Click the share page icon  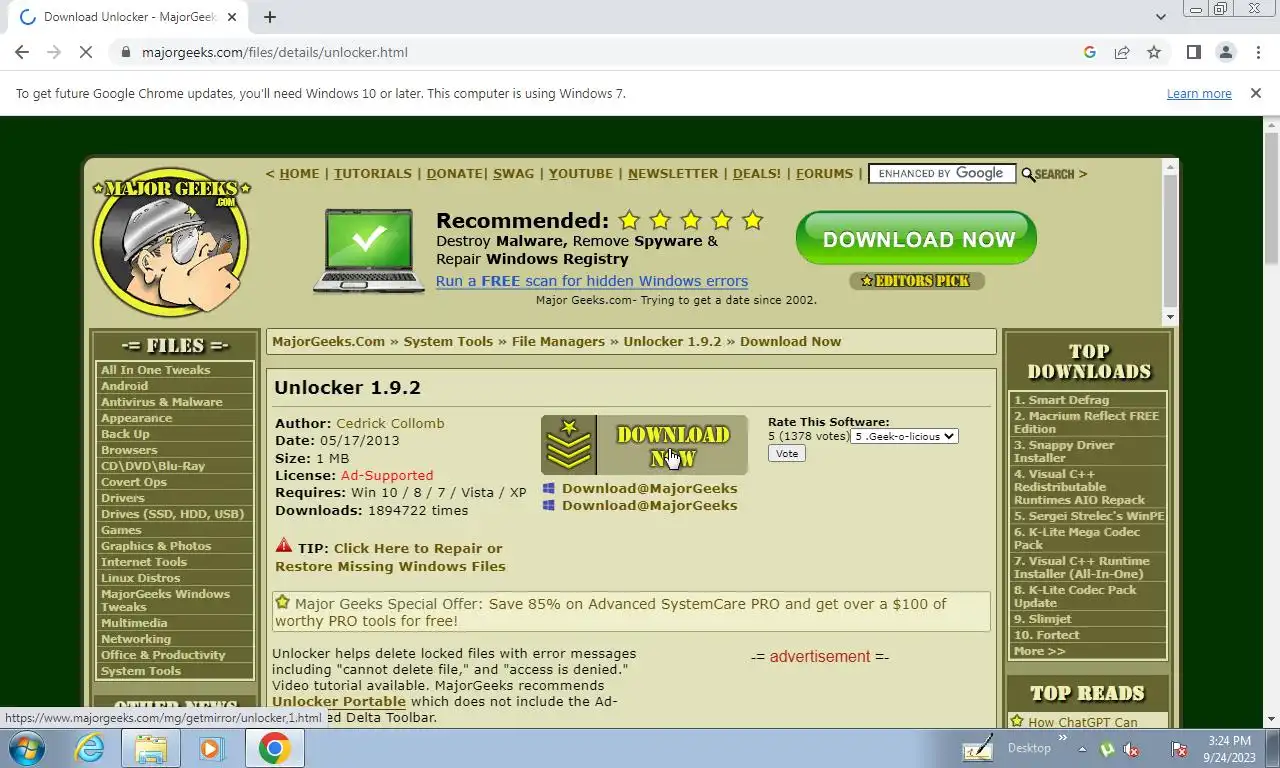tap(1122, 52)
